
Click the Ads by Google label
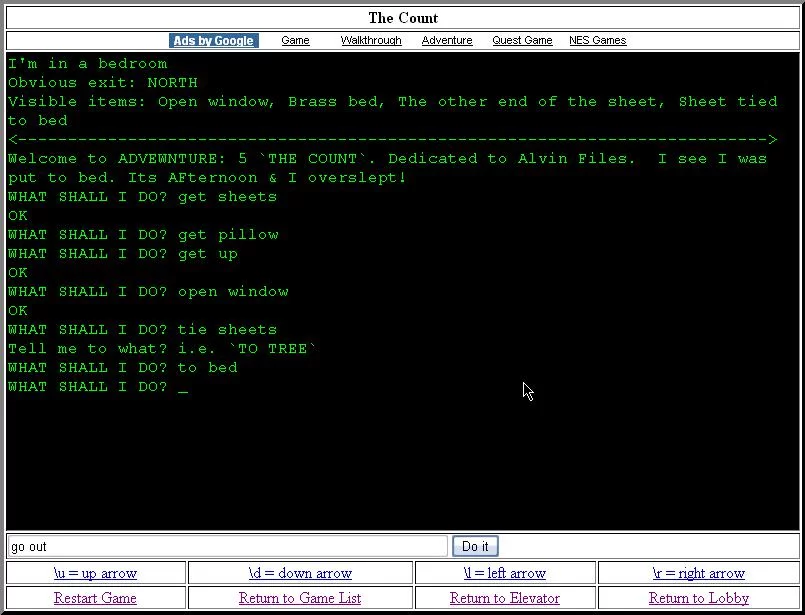click(x=214, y=41)
